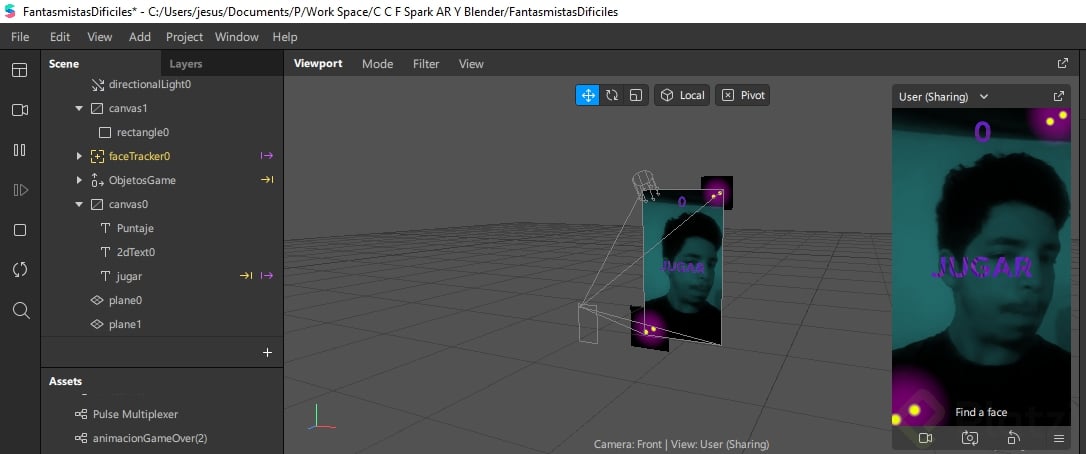Screen dimensions: 1086x454
Task: Open the Window menu
Action: 237,37
